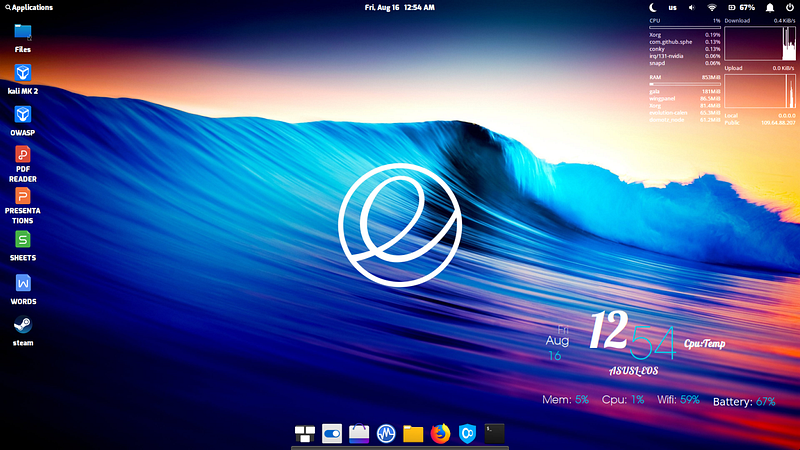Open Multitasking View from the dock
This screenshot has height=450, width=800.
point(305,434)
